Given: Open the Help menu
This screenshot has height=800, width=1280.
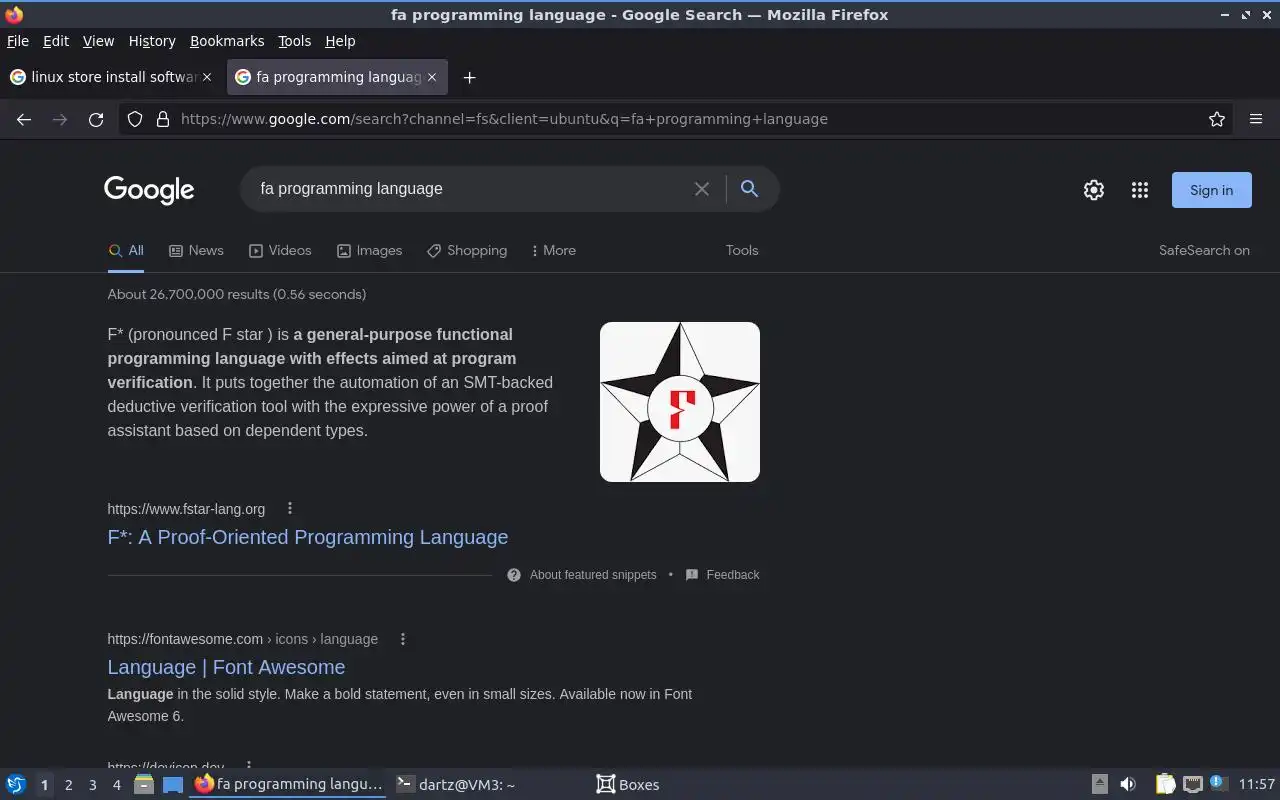Looking at the screenshot, I should pyautogui.click(x=340, y=41).
